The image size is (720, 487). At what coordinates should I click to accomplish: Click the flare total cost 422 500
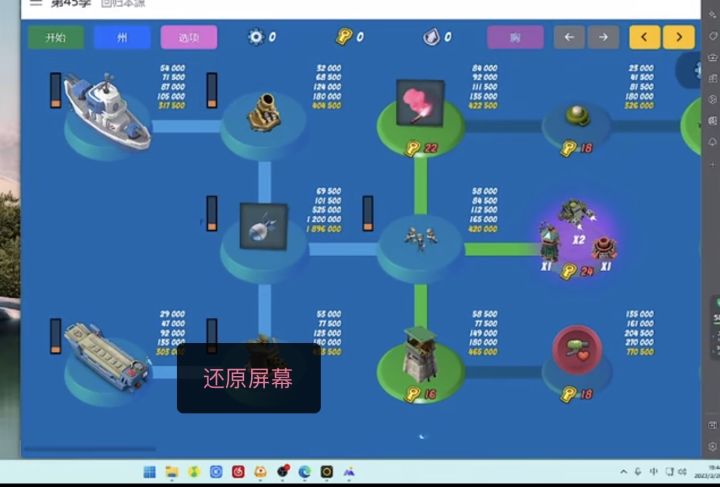pyautogui.click(x=483, y=106)
